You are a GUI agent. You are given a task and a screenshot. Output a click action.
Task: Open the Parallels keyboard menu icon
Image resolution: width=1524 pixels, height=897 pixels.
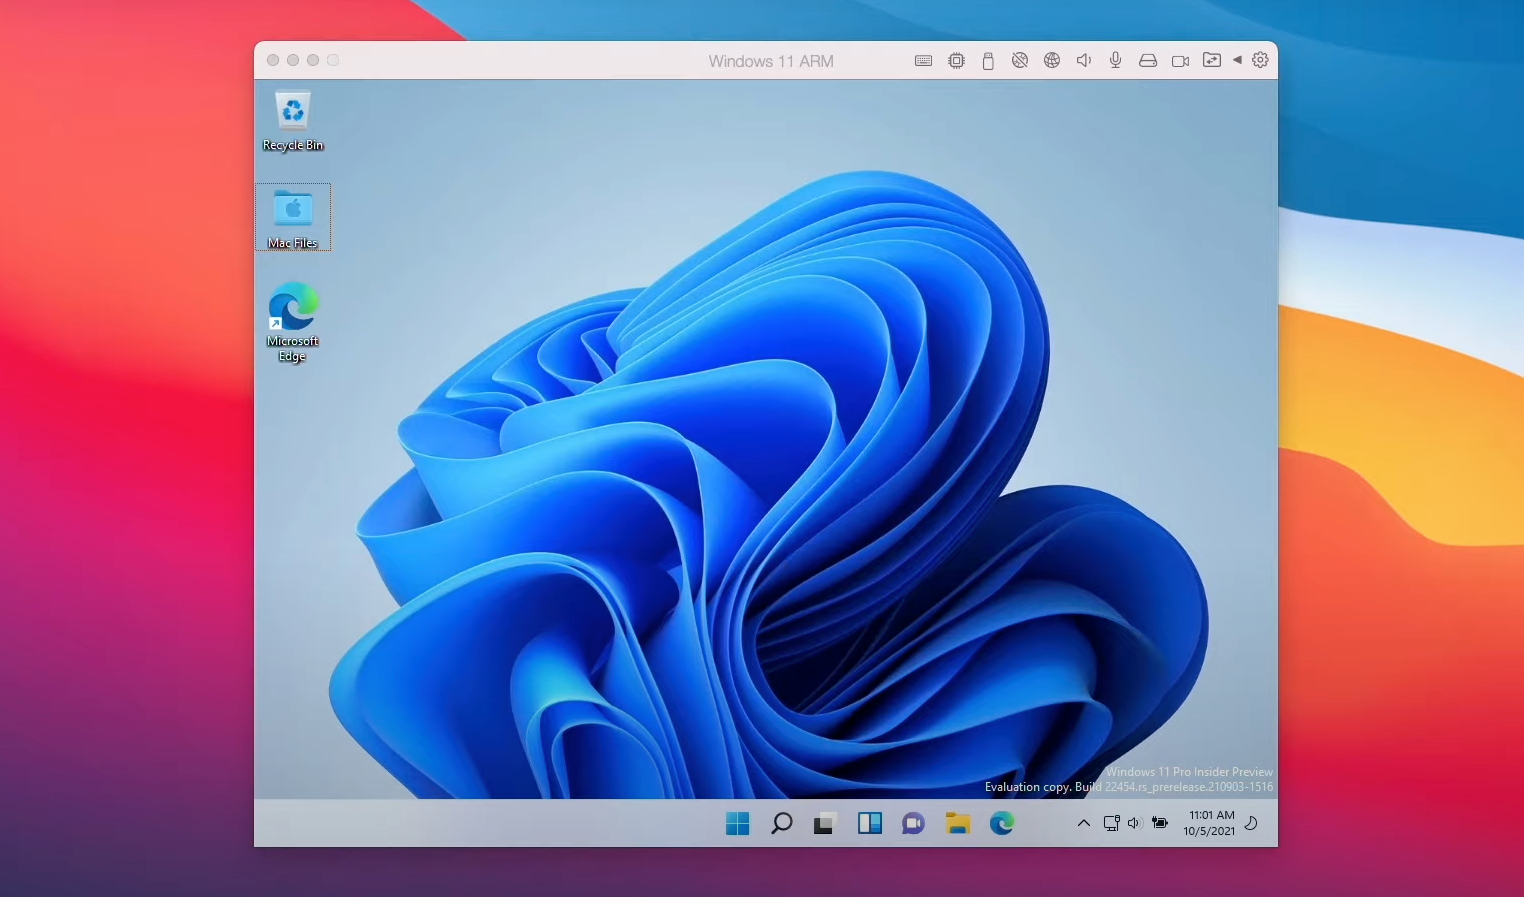[x=923, y=61]
